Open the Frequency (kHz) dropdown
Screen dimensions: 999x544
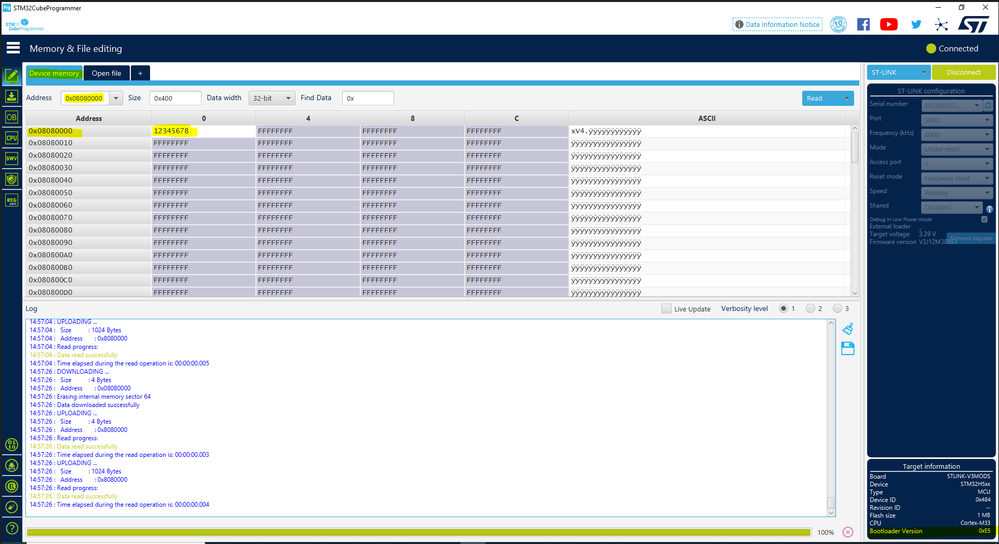957,134
